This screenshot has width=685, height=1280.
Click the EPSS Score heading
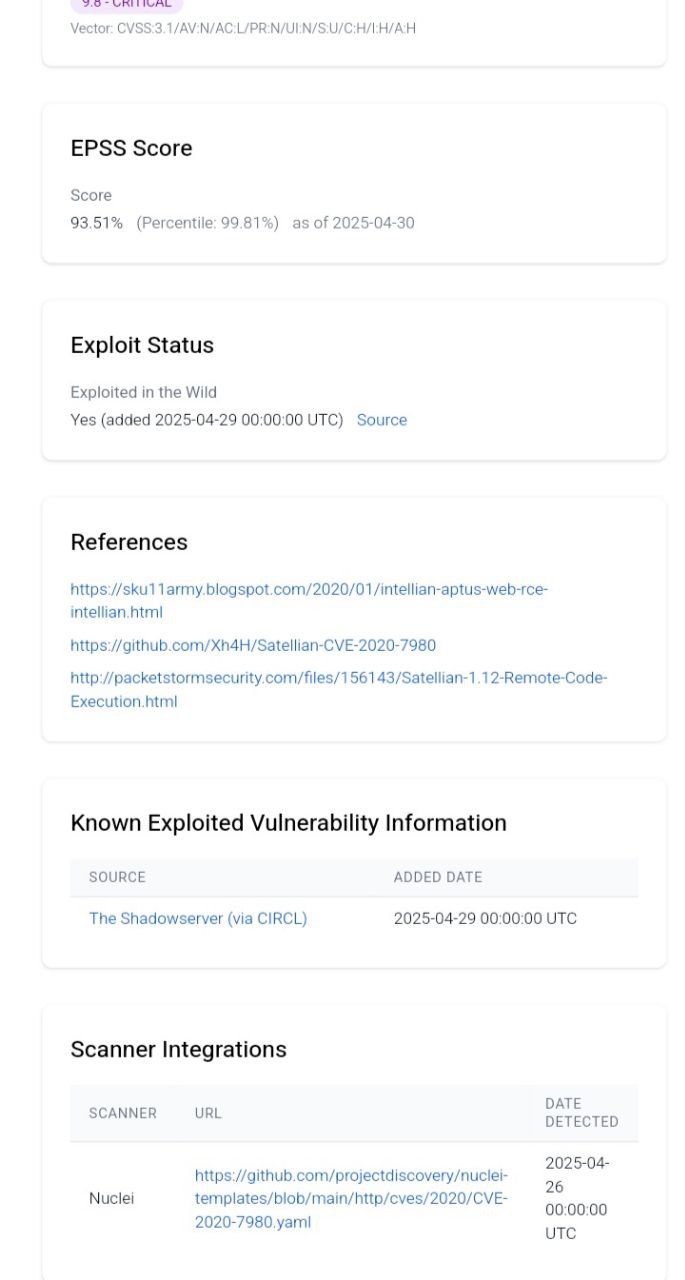[x=131, y=148]
